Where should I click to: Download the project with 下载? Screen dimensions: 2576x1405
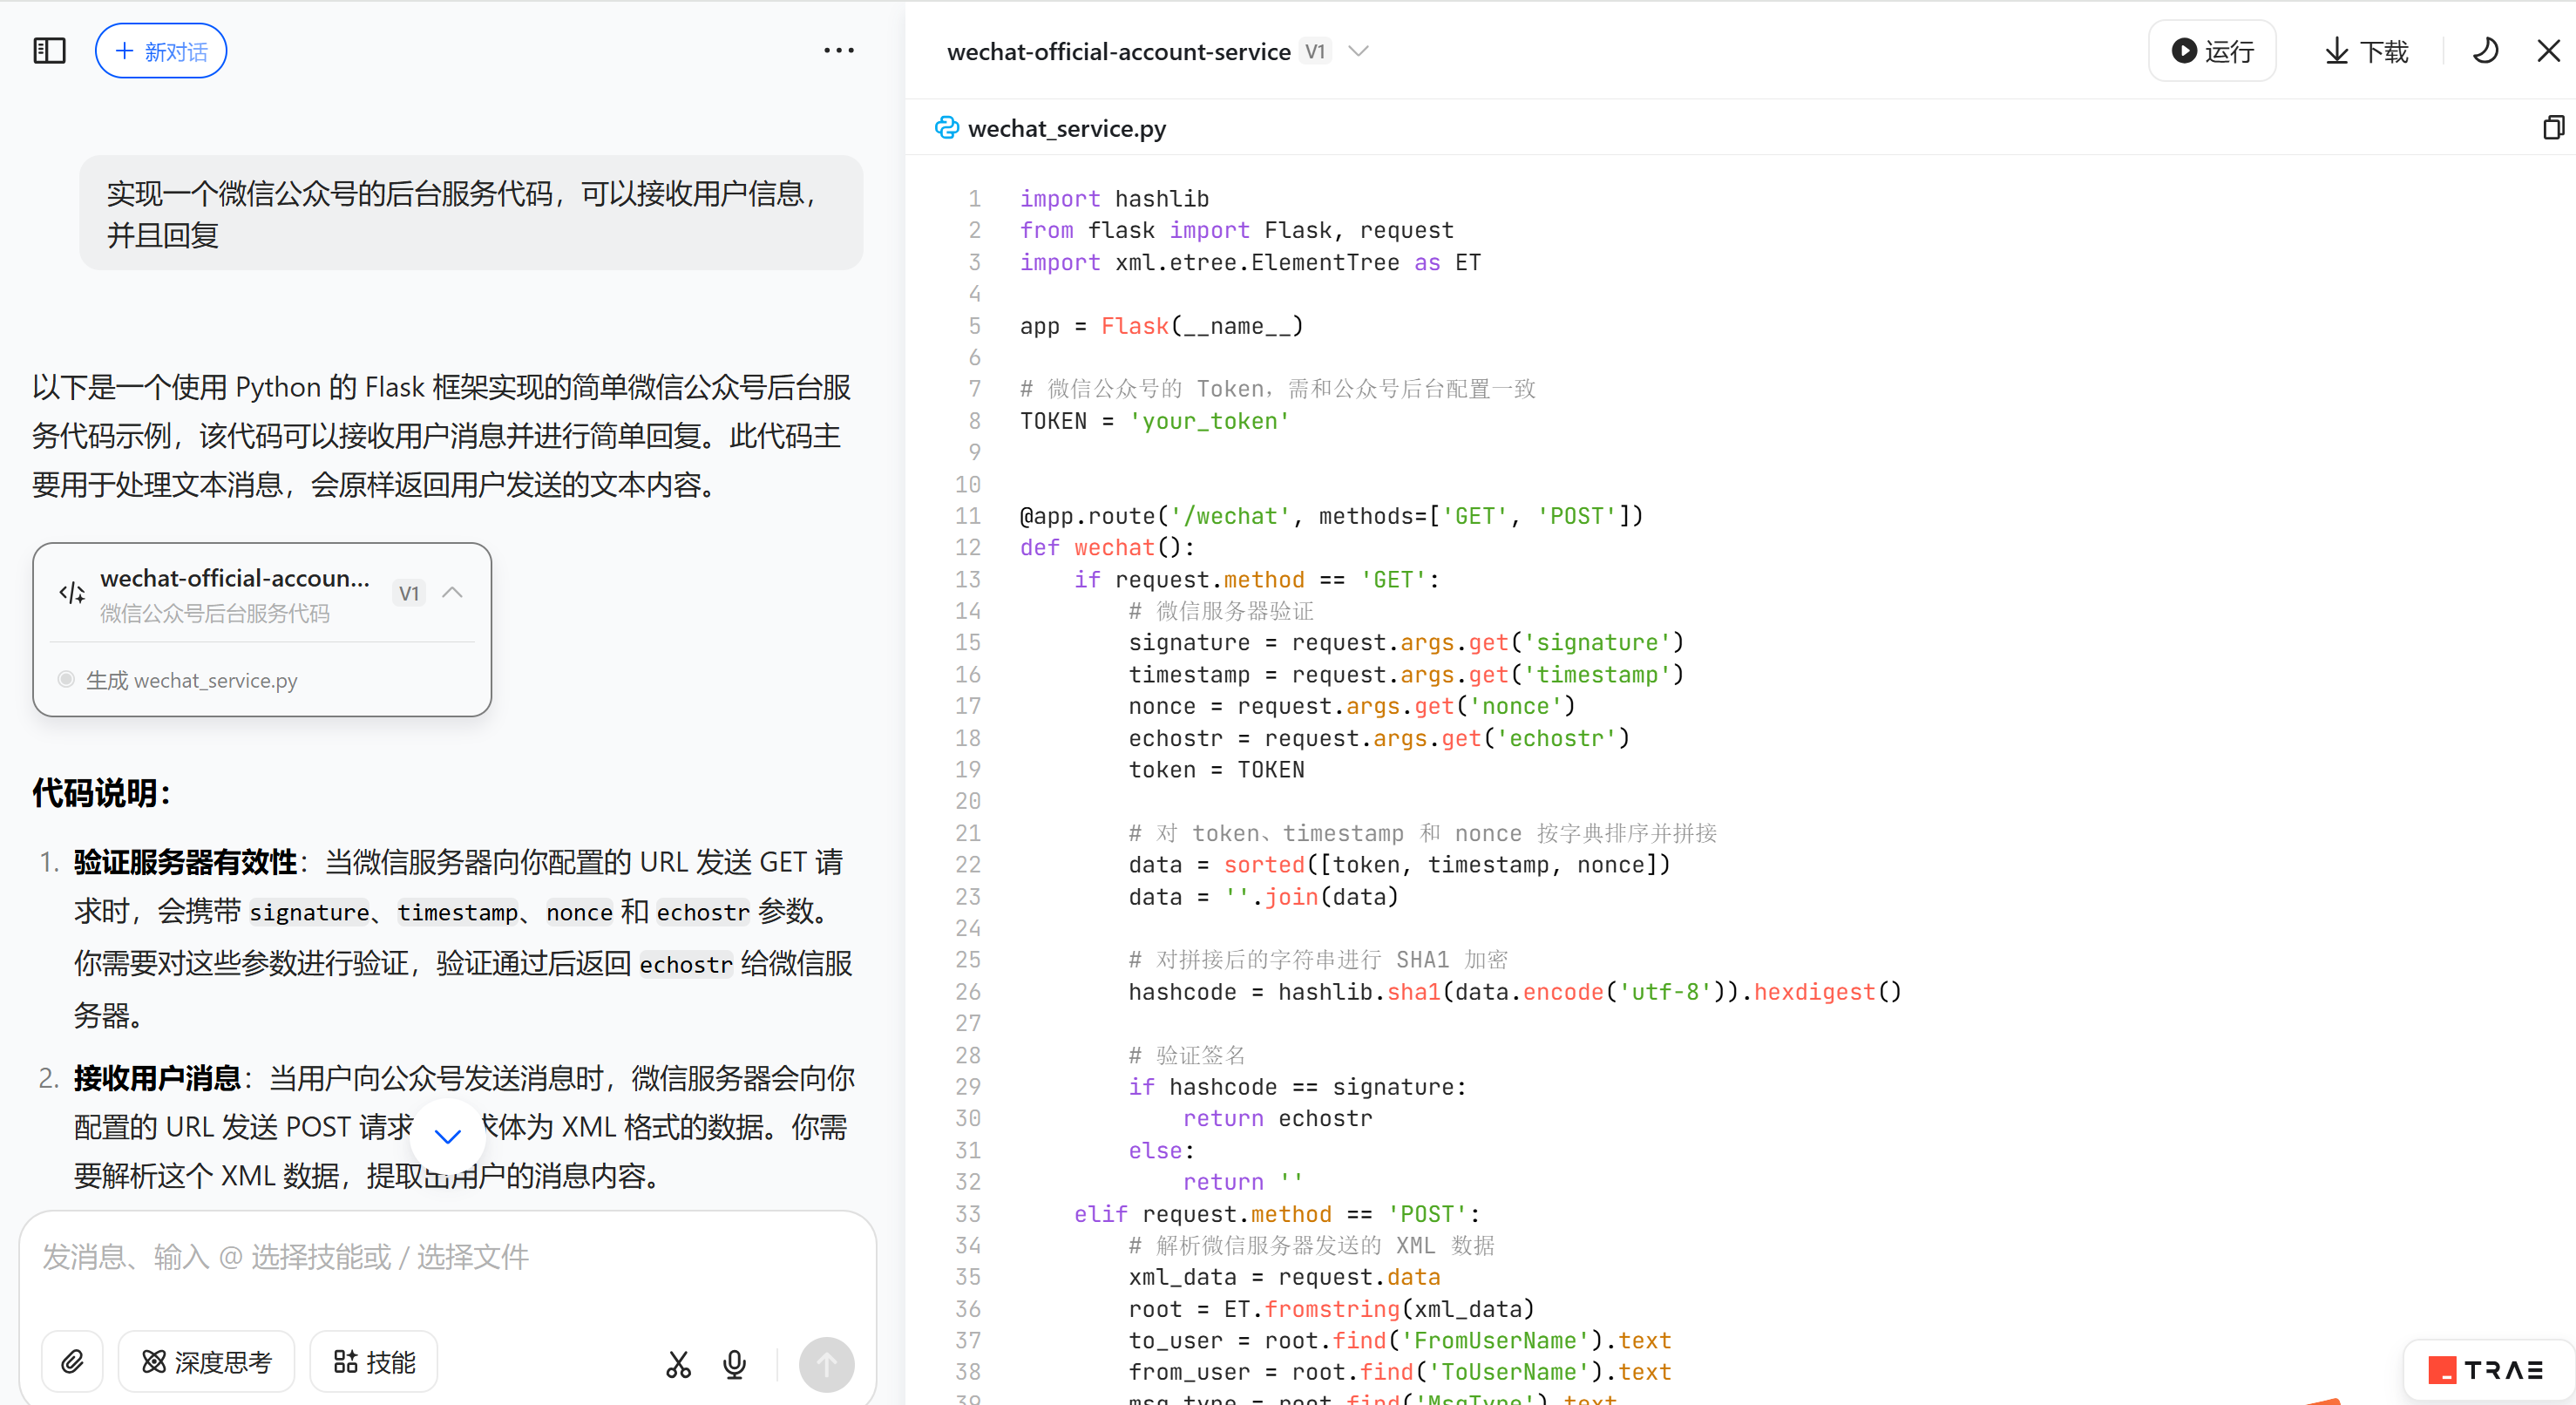2366,51
